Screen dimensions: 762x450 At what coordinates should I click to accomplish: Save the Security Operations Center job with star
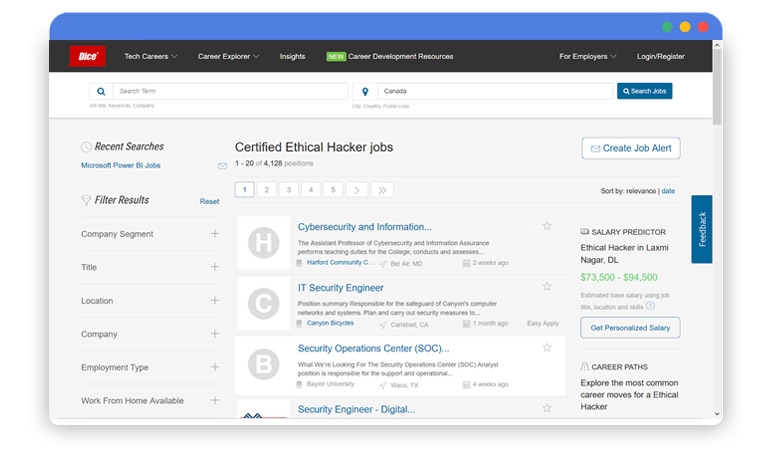pyautogui.click(x=547, y=347)
